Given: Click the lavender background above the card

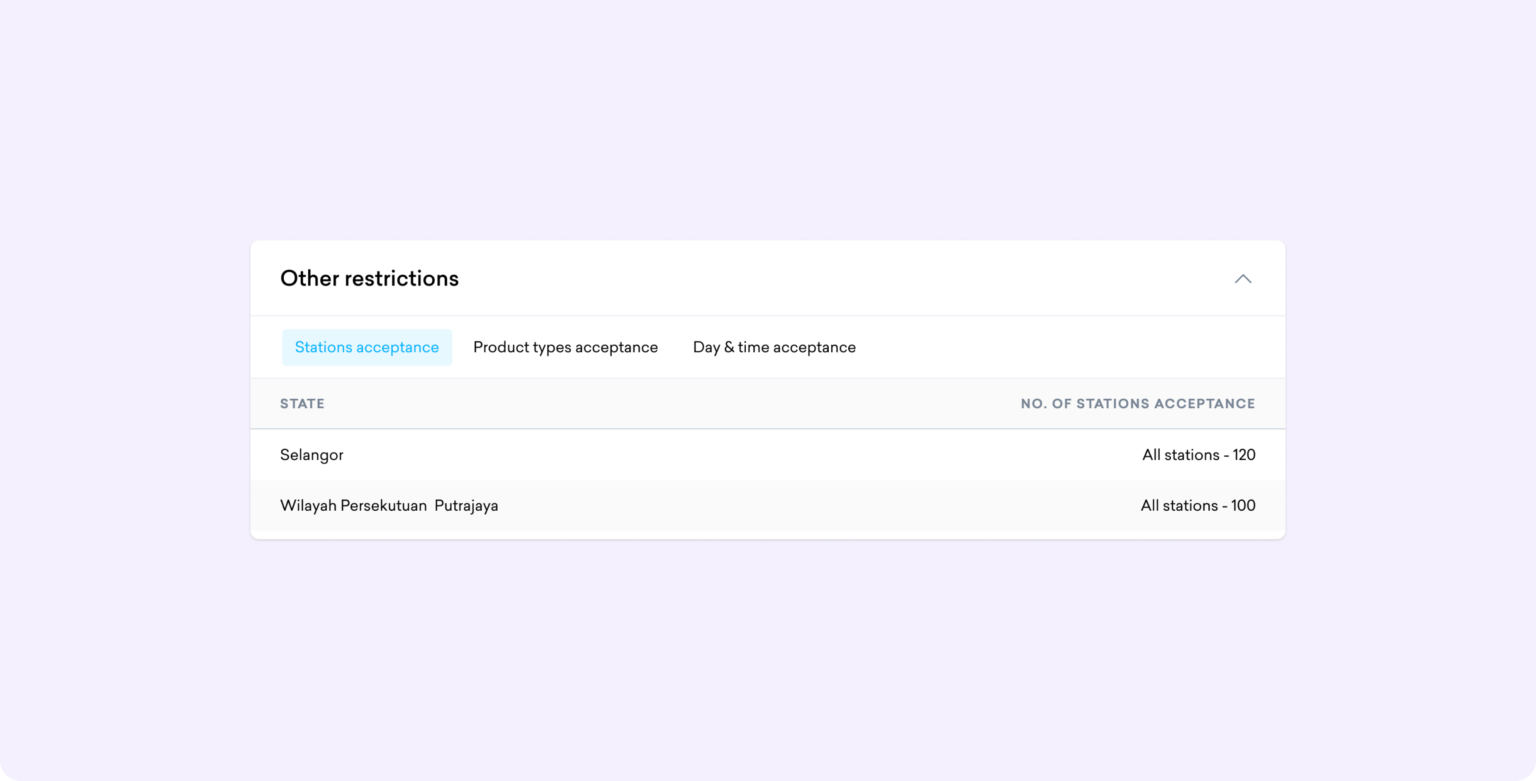Looking at the screenshot, I should click(768, 120).
